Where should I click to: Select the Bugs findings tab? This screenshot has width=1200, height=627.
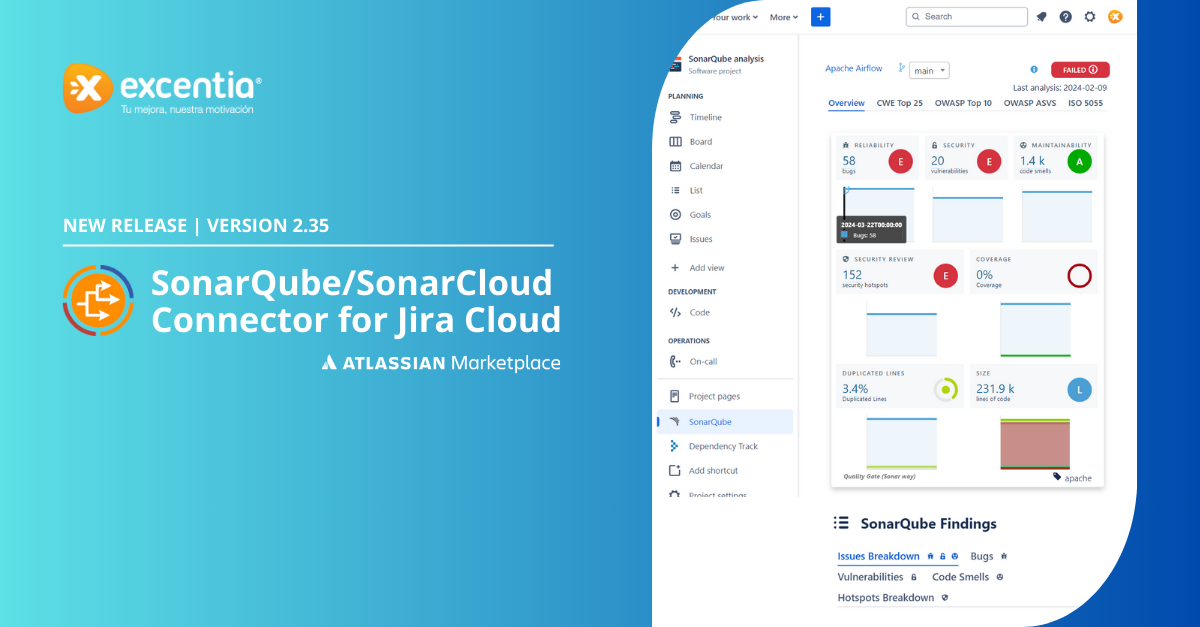click(x=989, y=556)
